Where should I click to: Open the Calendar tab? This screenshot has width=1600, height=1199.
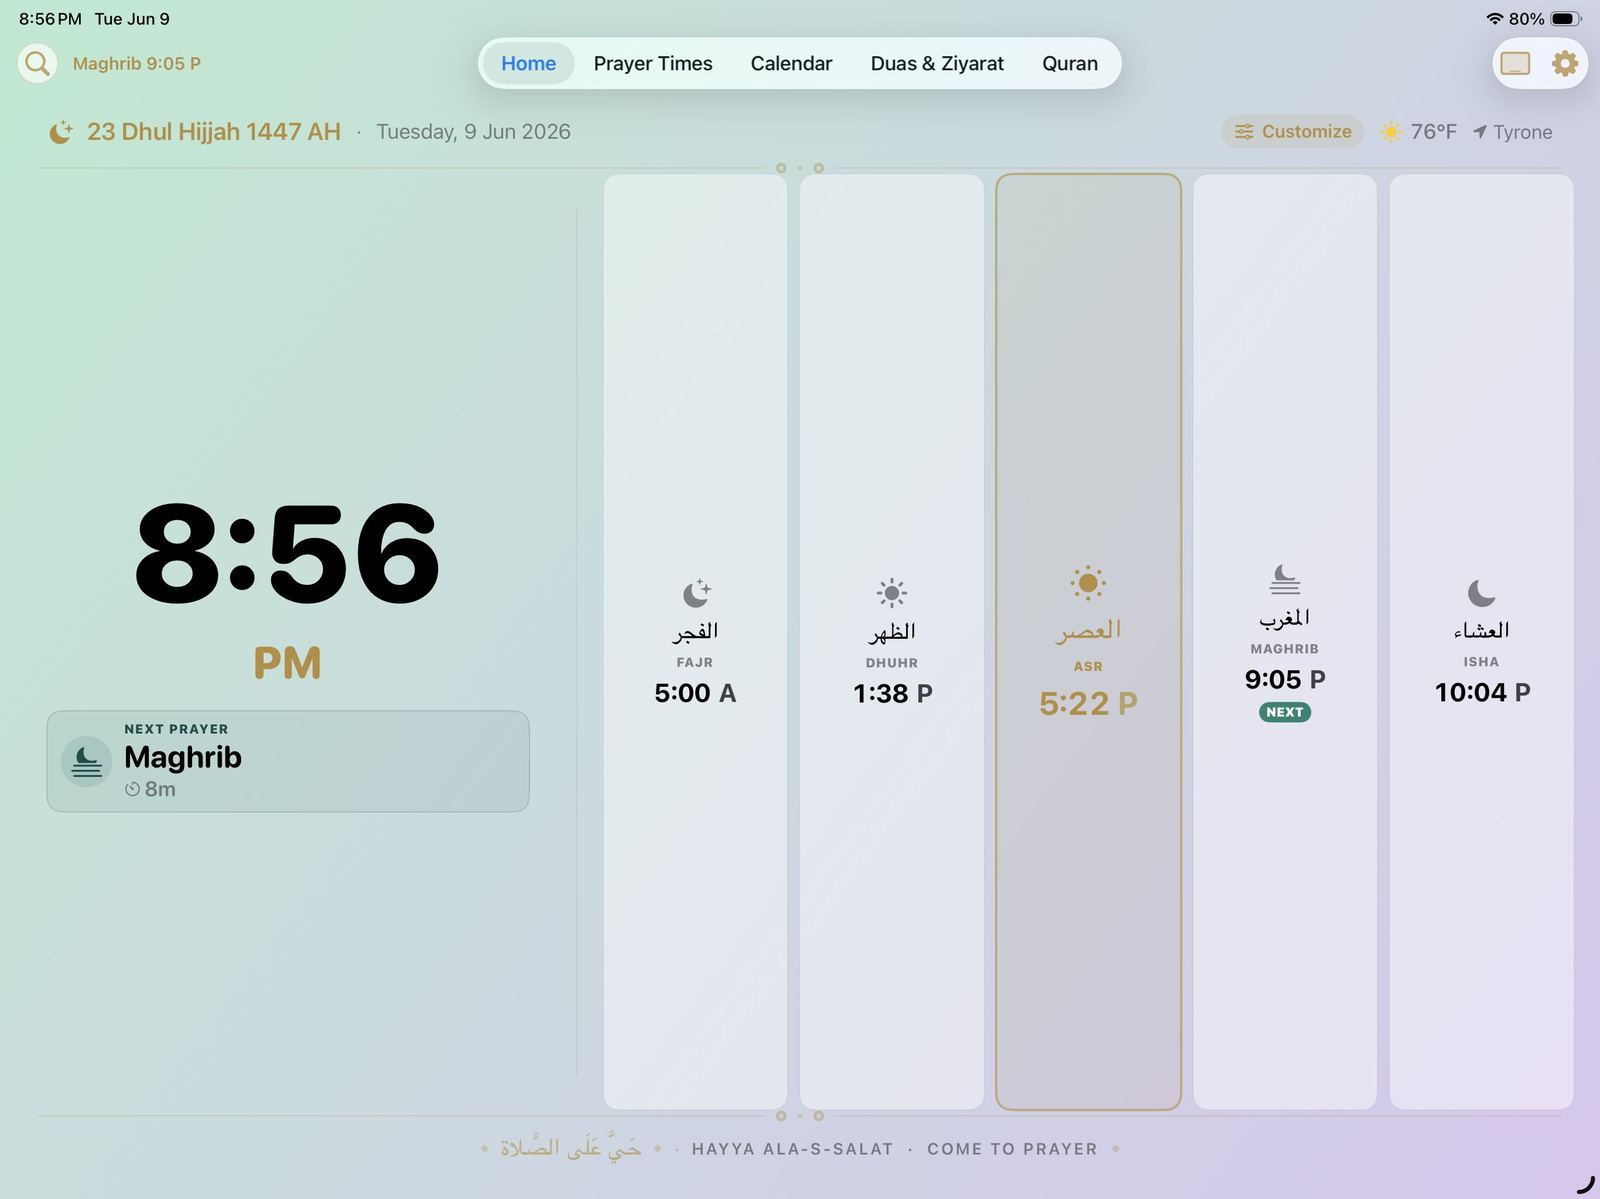pyautogui.click(x=791, y=63)
